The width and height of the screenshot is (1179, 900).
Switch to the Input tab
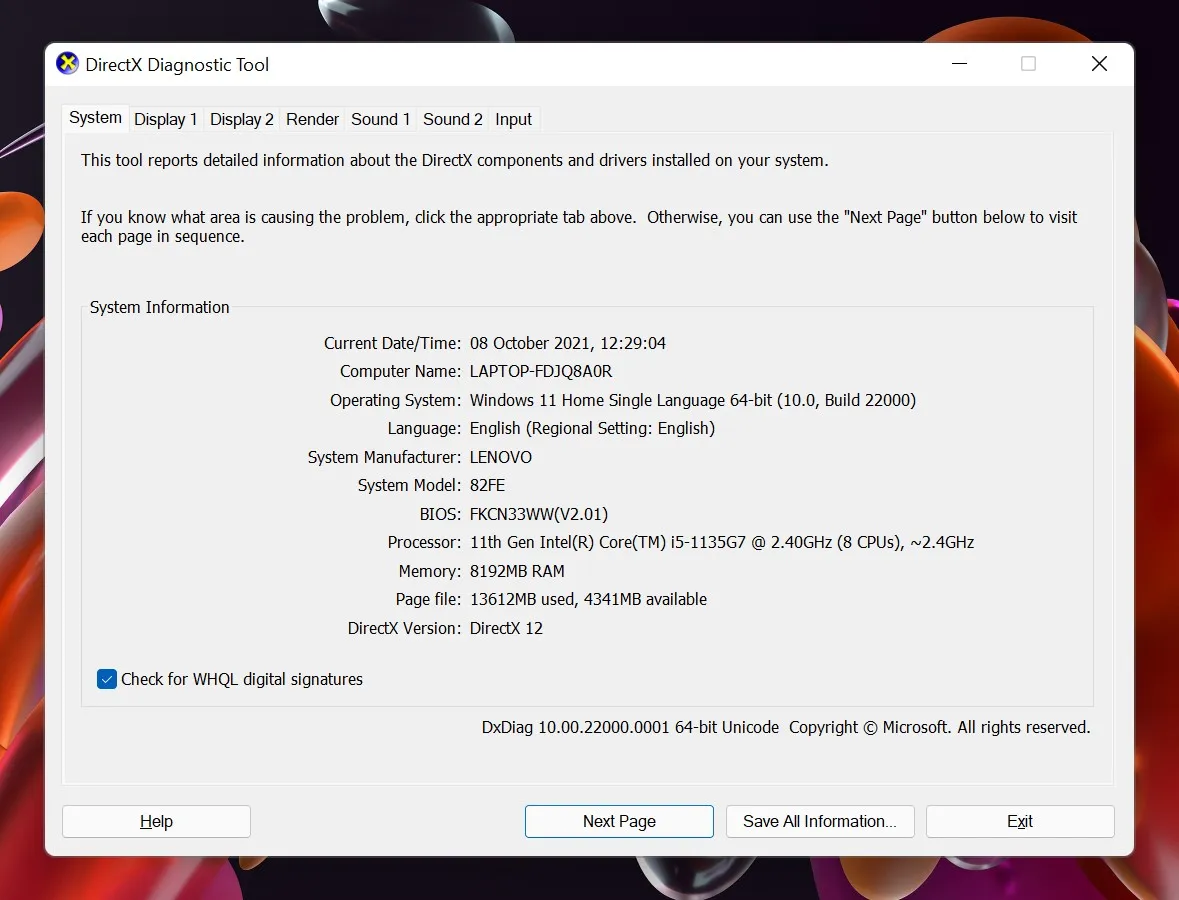(x=513, y=119)
